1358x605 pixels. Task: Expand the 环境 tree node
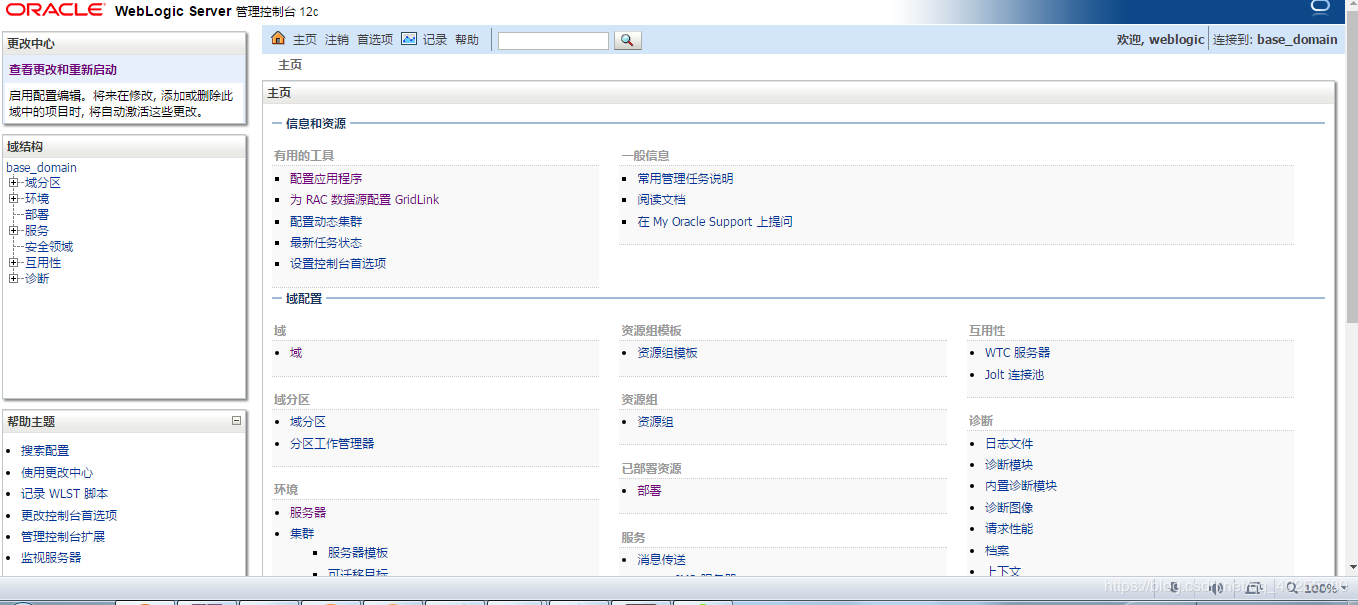tap(14, 199)
